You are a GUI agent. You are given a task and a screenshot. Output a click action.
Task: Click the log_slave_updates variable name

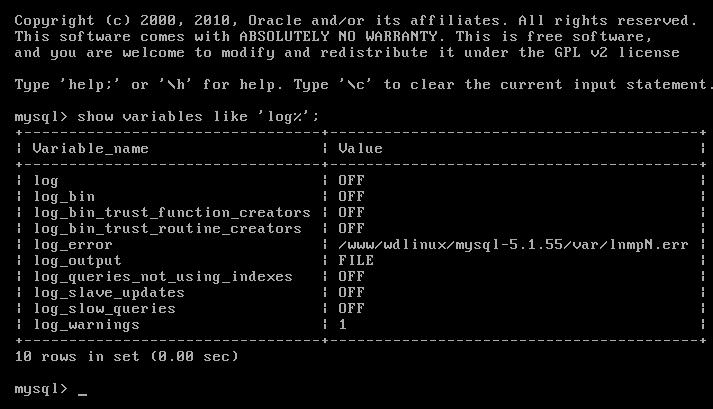coord(109,293)
